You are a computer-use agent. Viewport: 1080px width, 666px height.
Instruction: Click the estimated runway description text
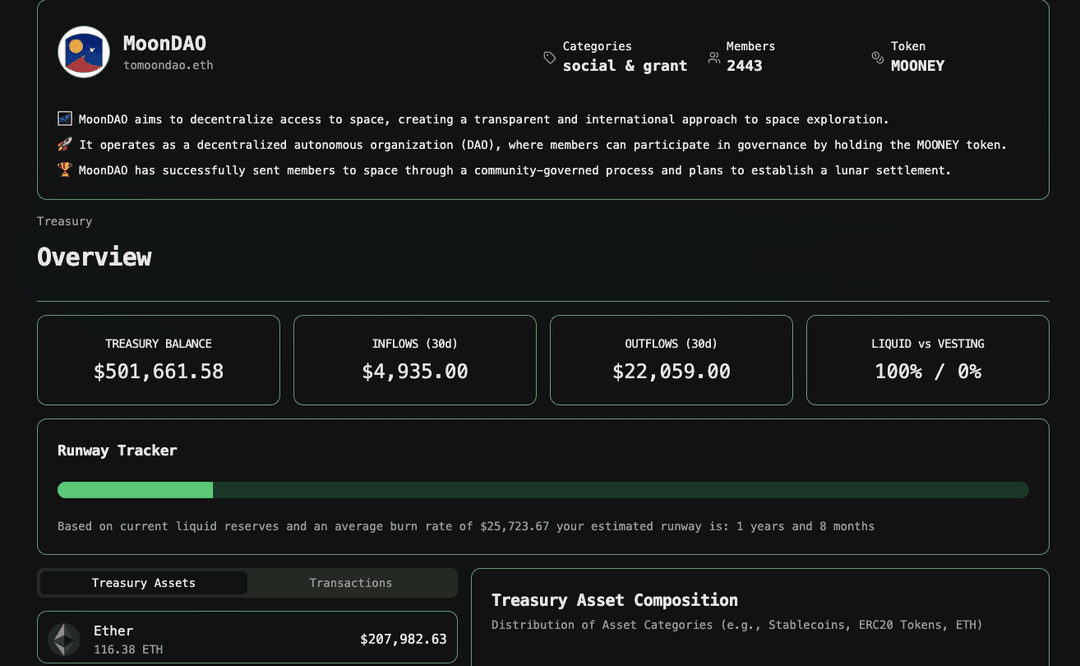click(x=466, y=526)
